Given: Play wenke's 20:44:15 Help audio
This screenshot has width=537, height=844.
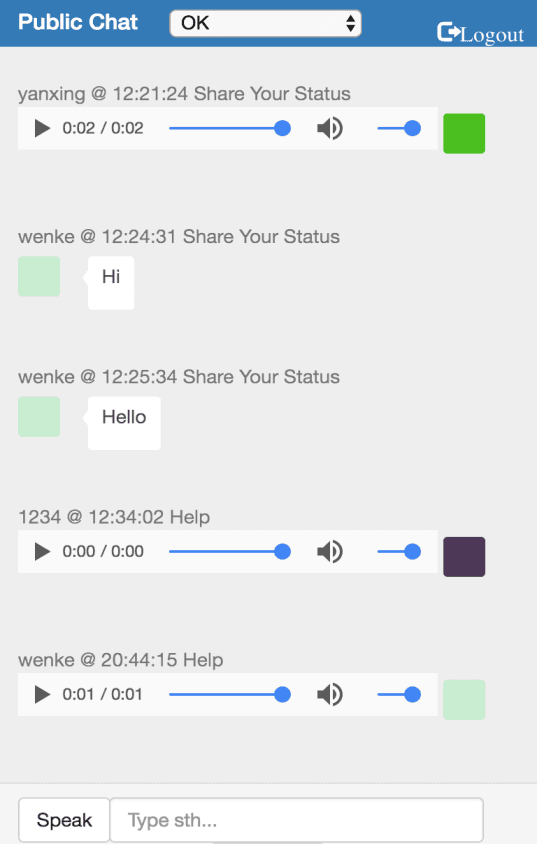Looking at the screenshot, I should pyautogui.click(x=43, y=694).
